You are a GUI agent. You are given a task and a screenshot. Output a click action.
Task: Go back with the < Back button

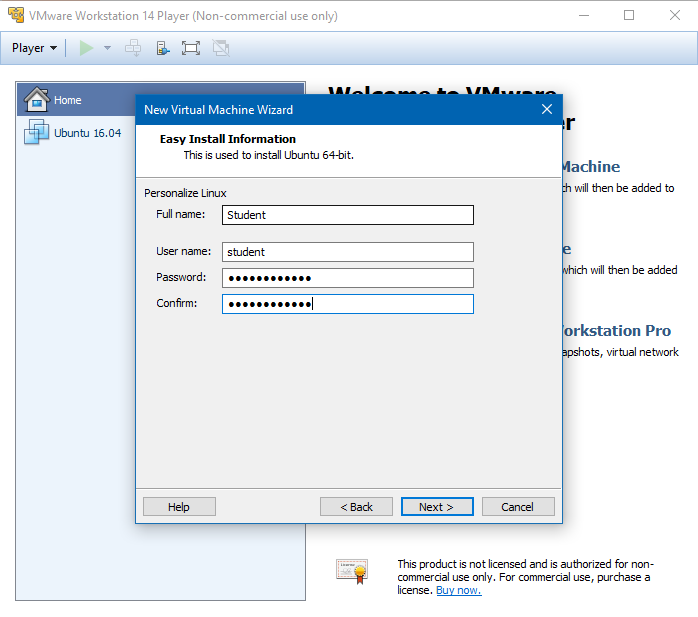coord(356,507)
